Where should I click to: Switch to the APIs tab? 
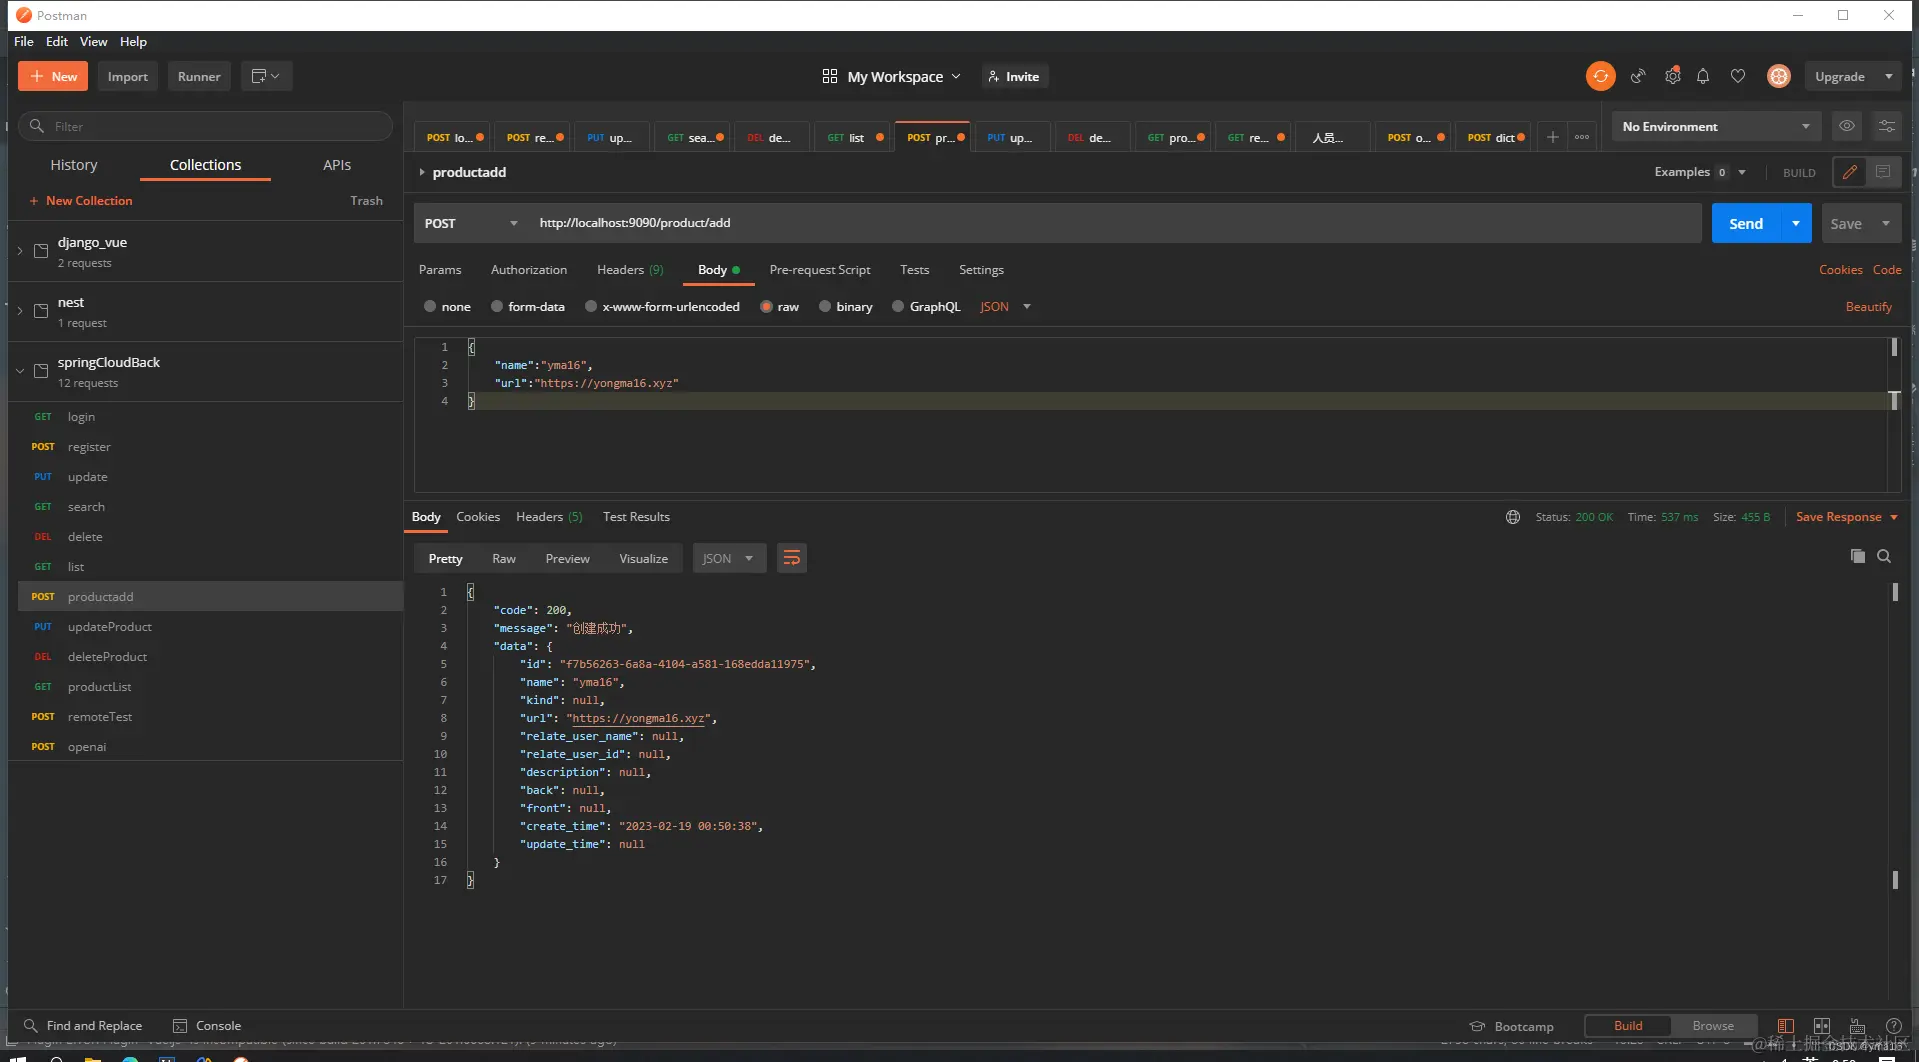337,165
